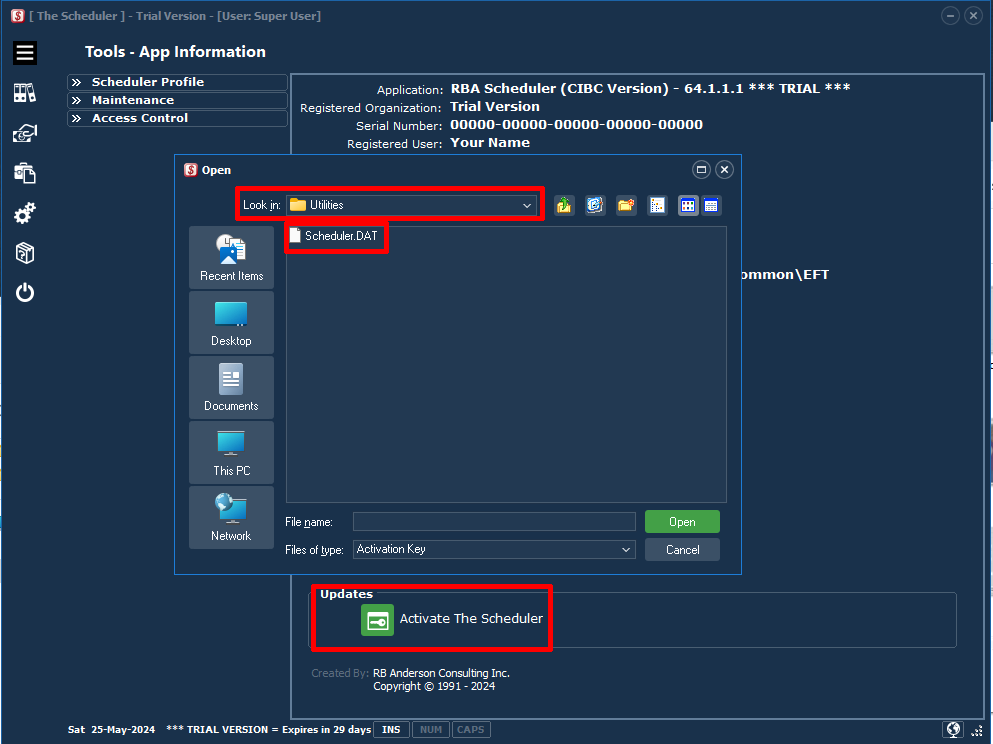
Task: Toggle the NUM status indicator
Action: [x=431, y=729]
